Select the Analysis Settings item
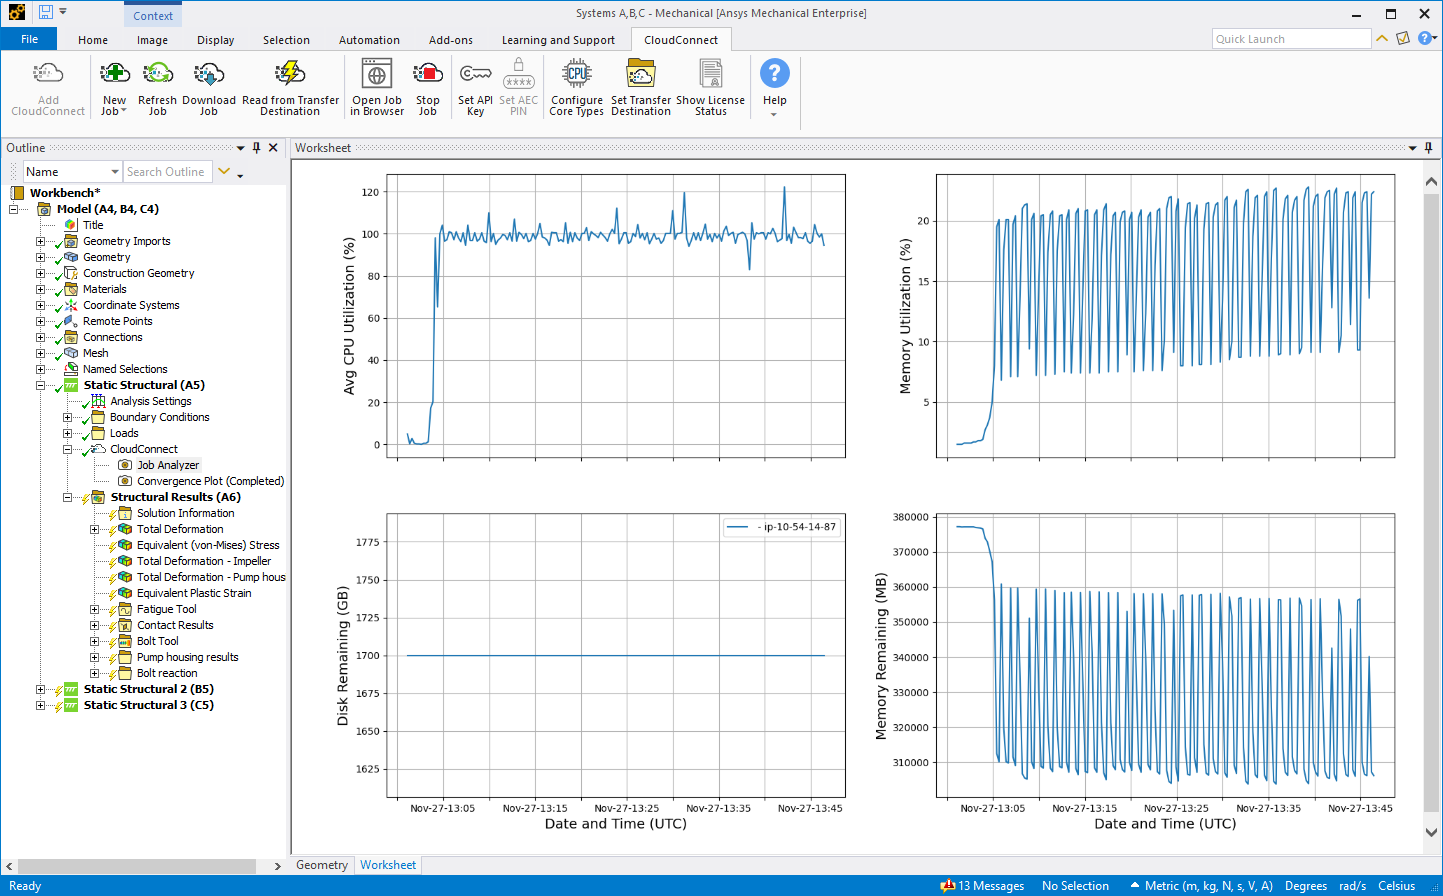 150,401
